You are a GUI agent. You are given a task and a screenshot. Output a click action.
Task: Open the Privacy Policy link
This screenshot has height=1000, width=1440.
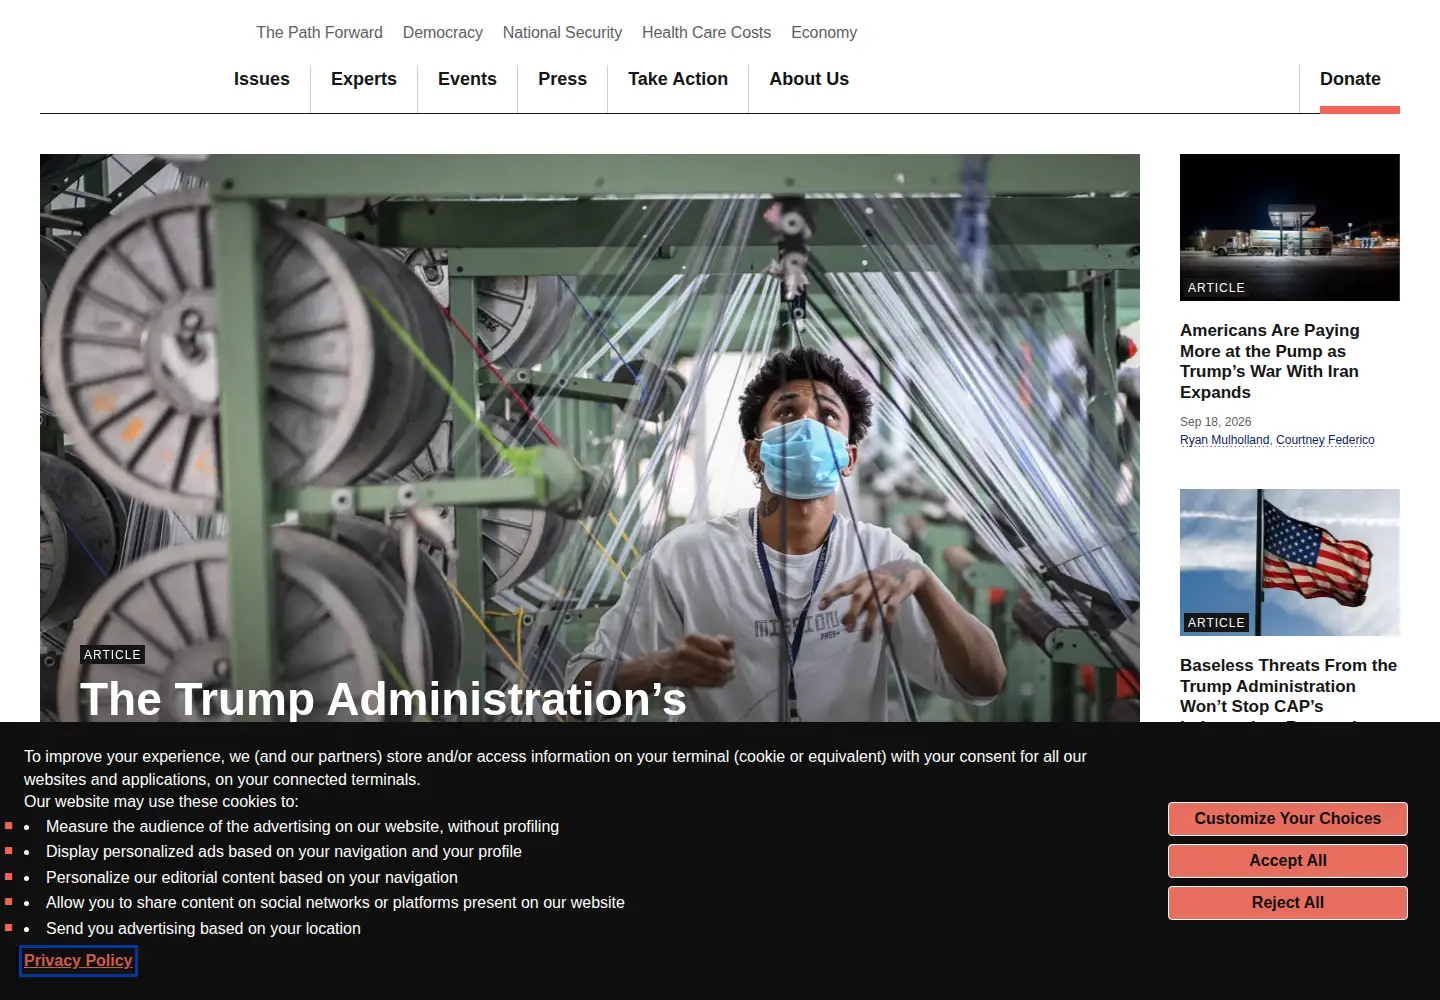point(78,961)
